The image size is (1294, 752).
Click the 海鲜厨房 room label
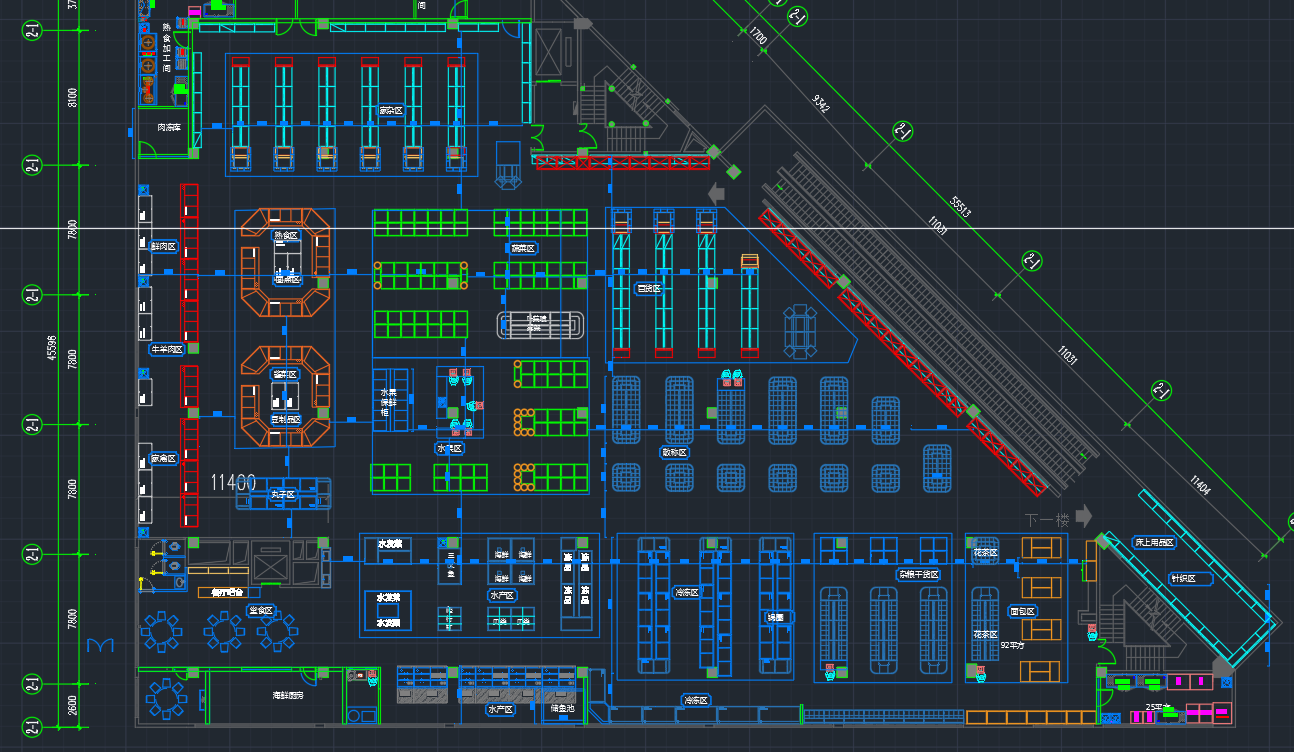288,694
